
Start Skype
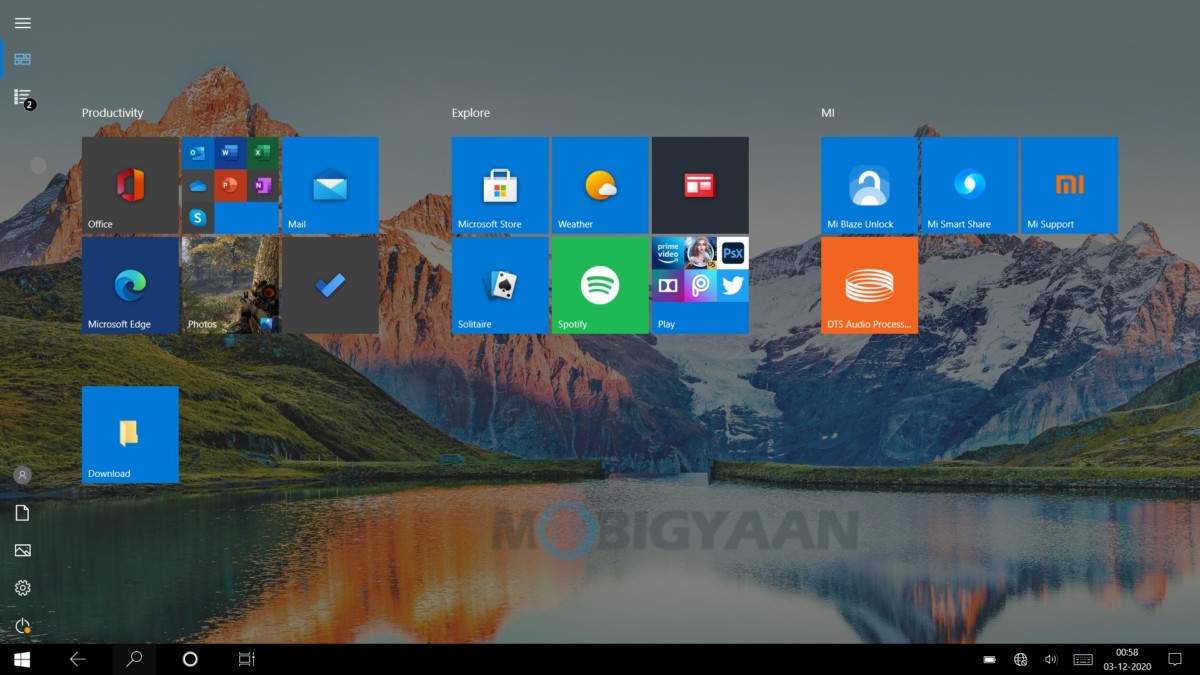198,218
